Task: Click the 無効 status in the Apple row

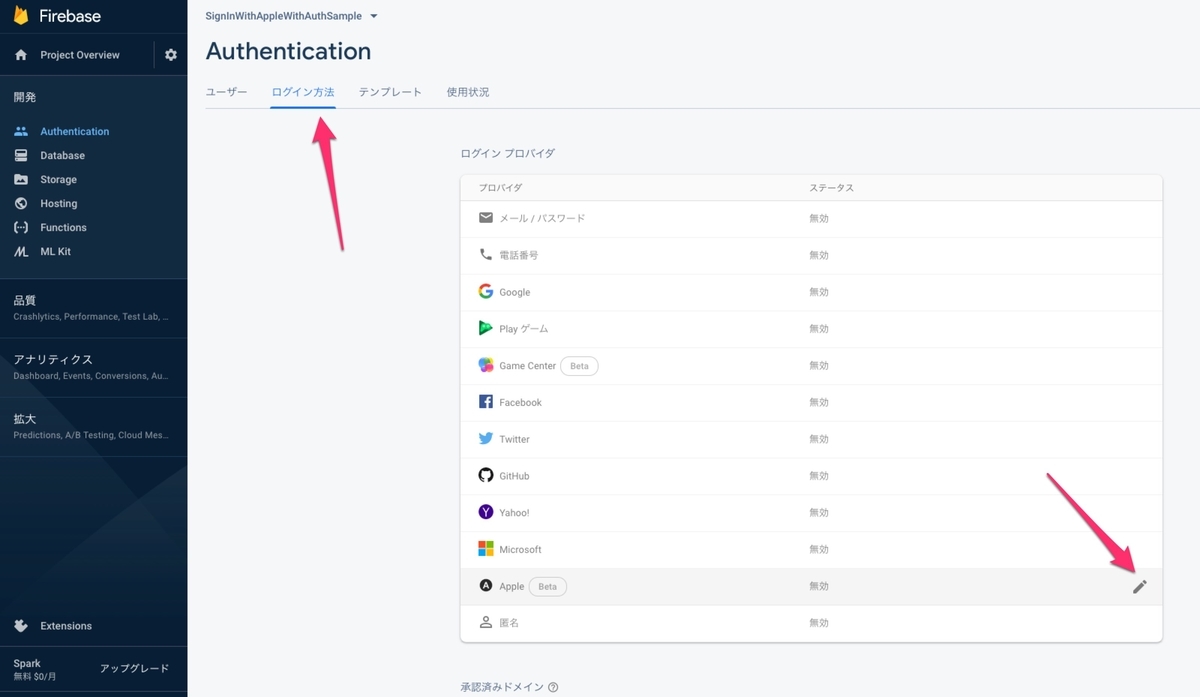Action: click(819, 586)
